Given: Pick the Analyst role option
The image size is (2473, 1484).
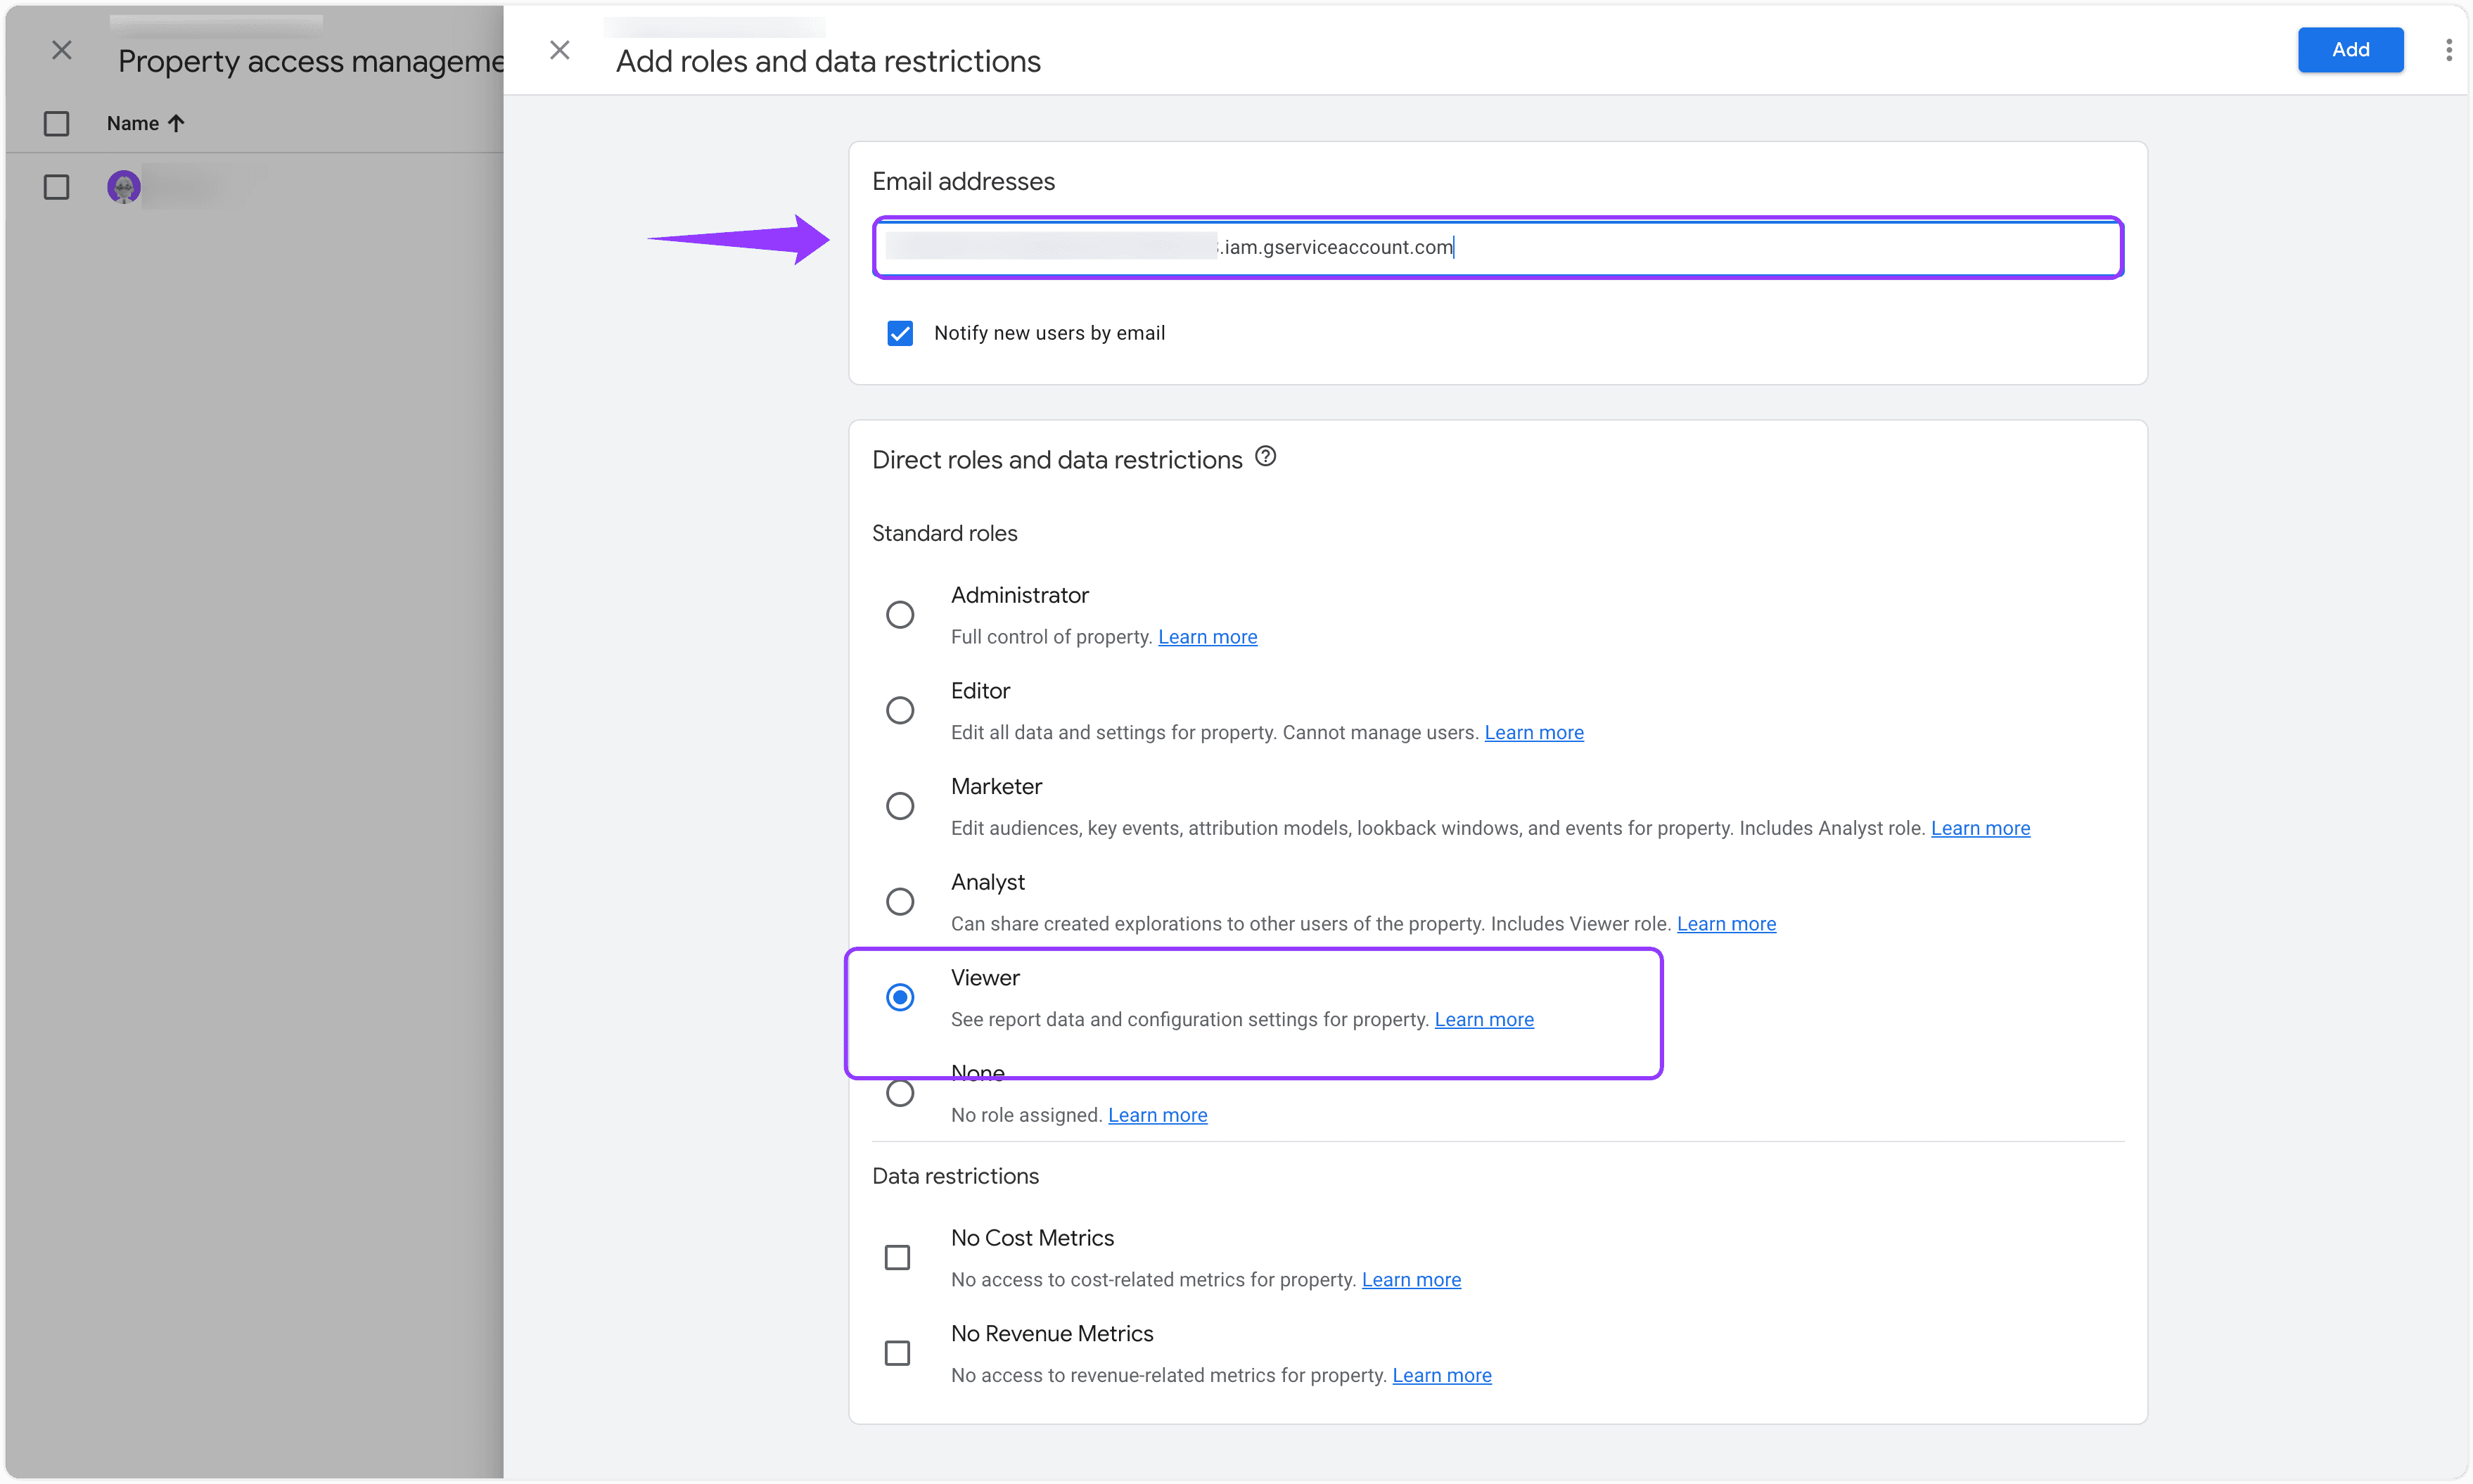Looking at the screenshot, I should [900, 901].
